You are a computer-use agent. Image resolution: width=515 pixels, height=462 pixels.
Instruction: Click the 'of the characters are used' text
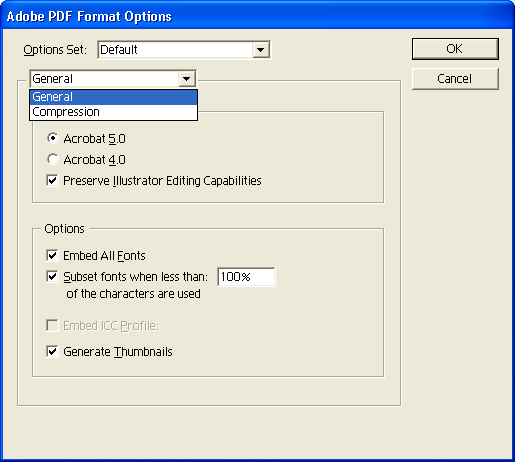[133, 294]
